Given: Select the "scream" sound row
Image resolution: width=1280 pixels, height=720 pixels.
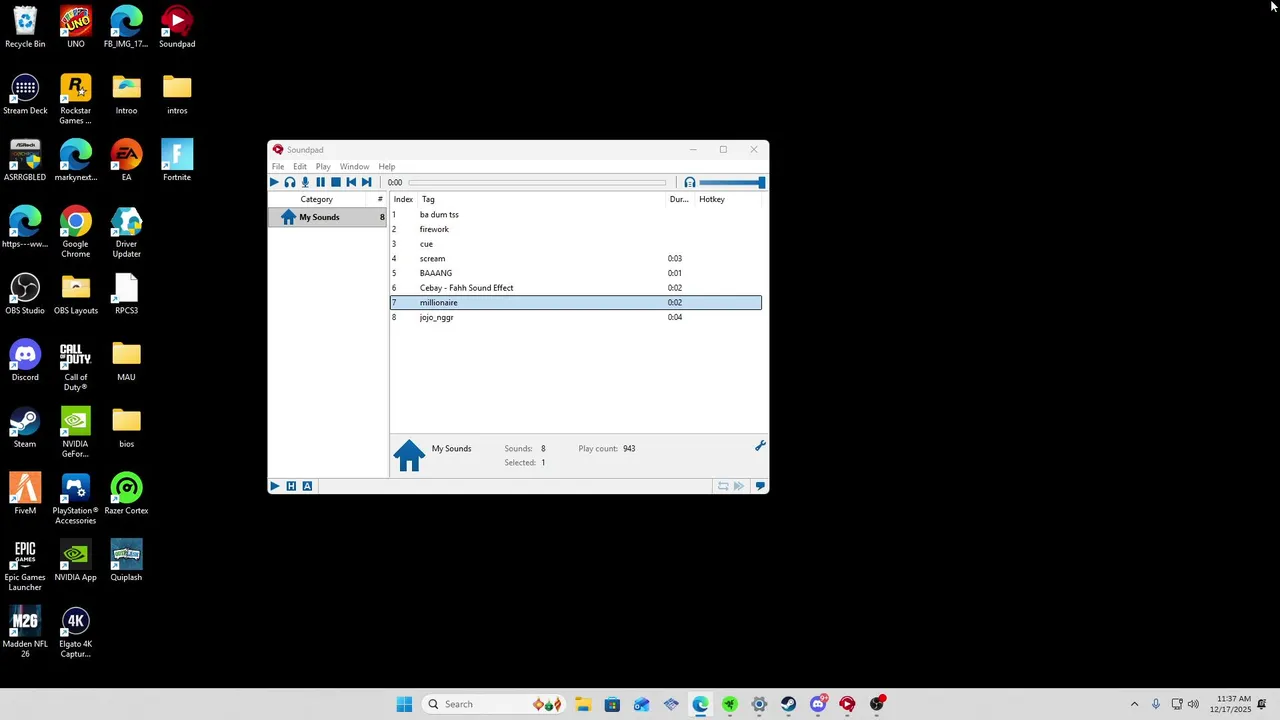Looking at the screenshot, I should click(x=576, y=259).
